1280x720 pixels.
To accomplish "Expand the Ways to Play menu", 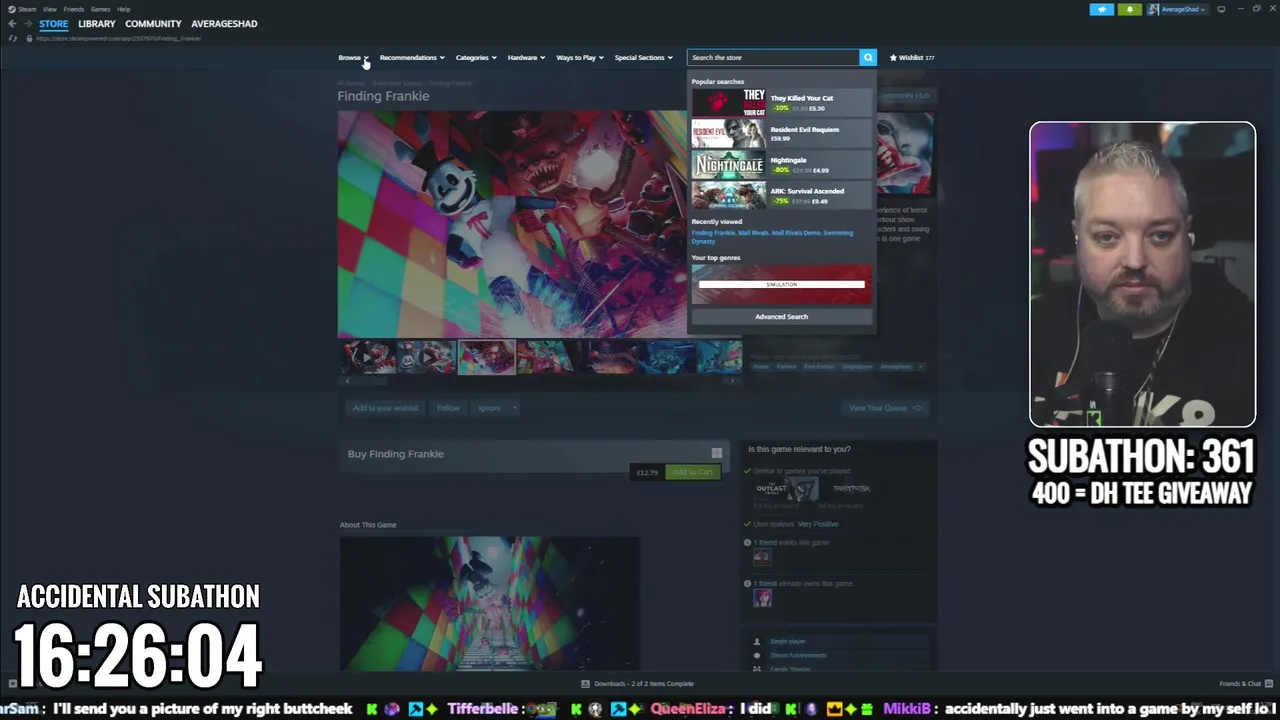I will (580, 57).
